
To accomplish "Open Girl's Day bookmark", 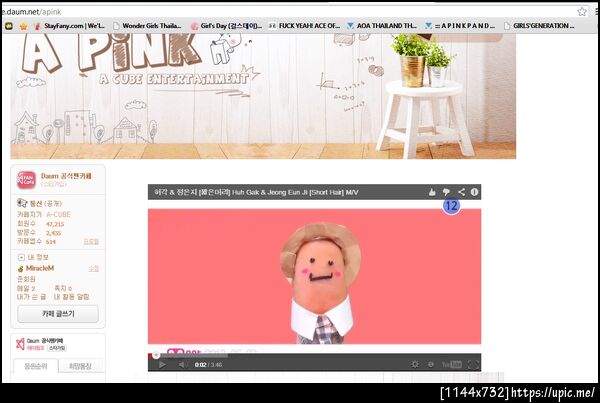I will click(x=227, y=26).
